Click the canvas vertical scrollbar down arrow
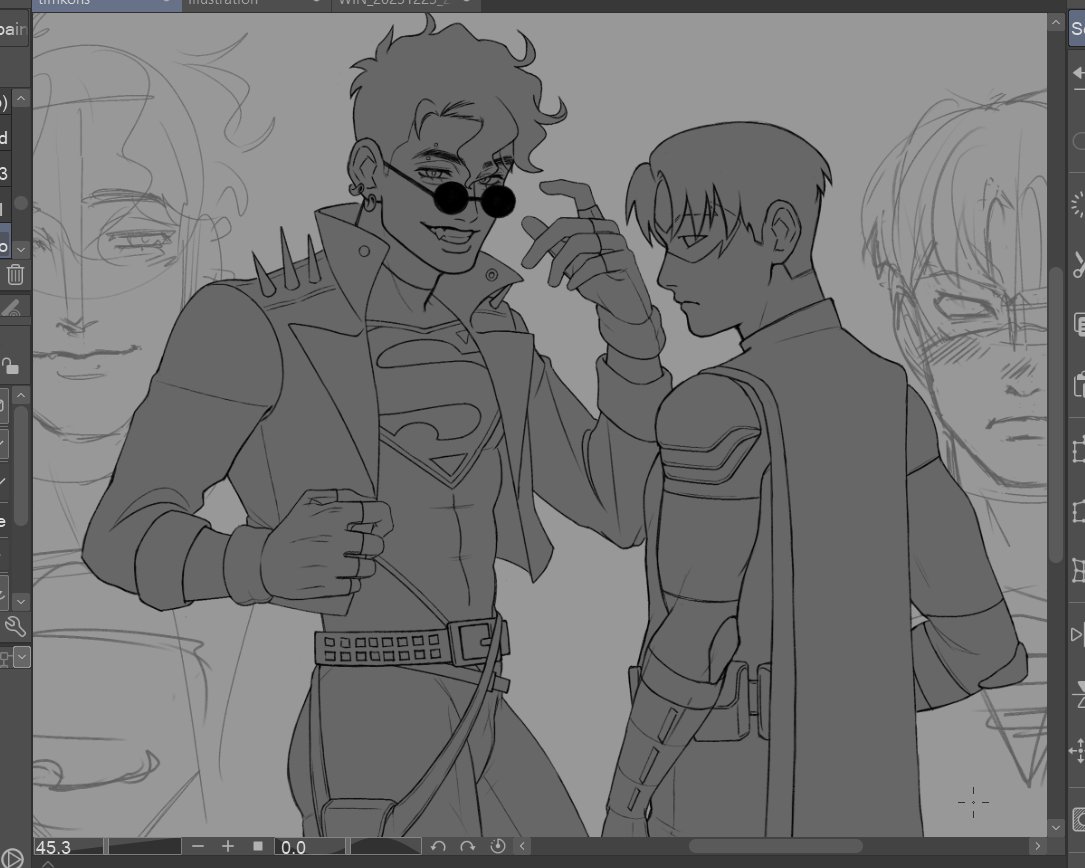Screen dimensions: 1085x868 1055,827
